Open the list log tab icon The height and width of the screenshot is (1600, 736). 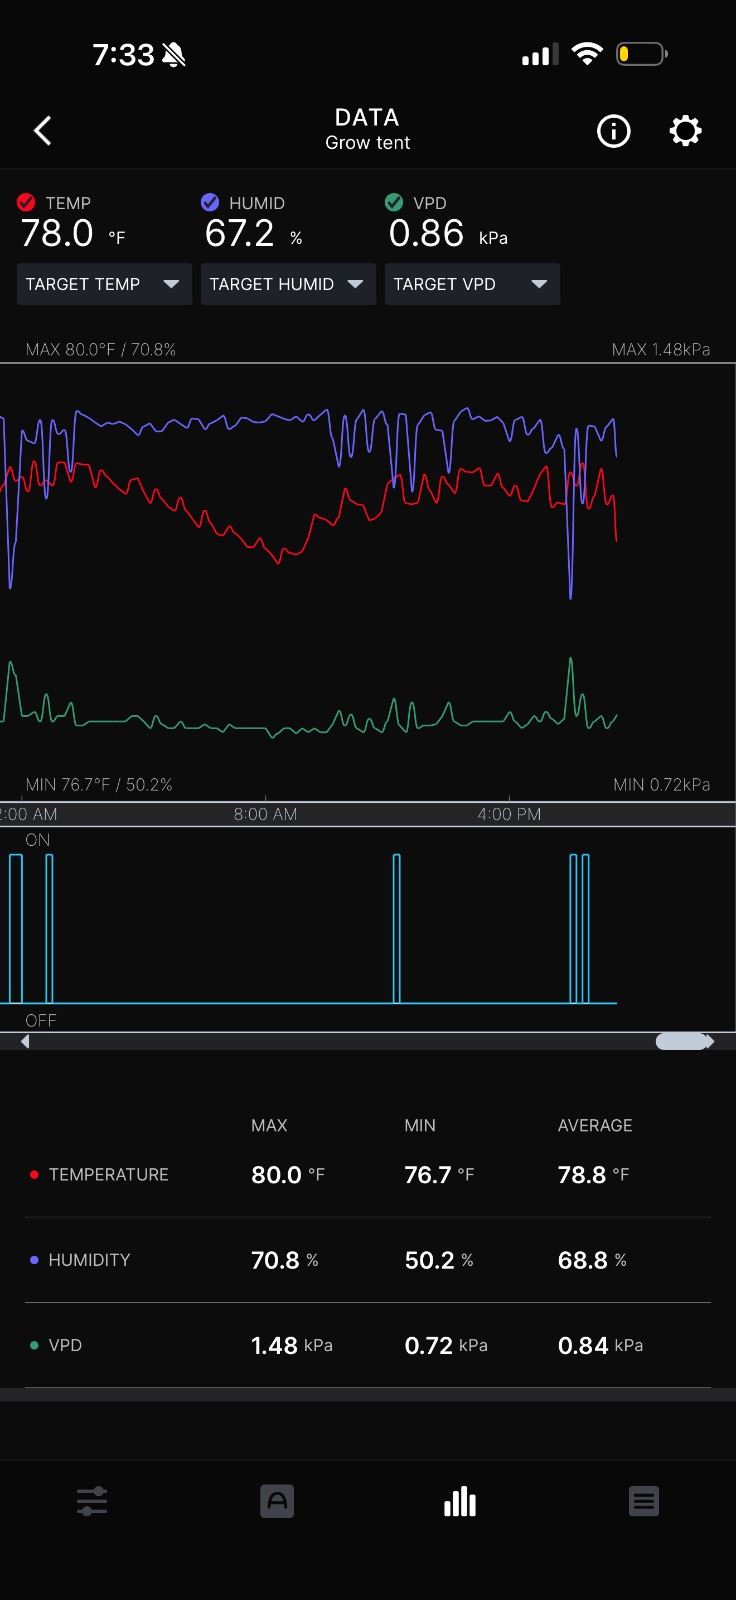coord(644,1501)
